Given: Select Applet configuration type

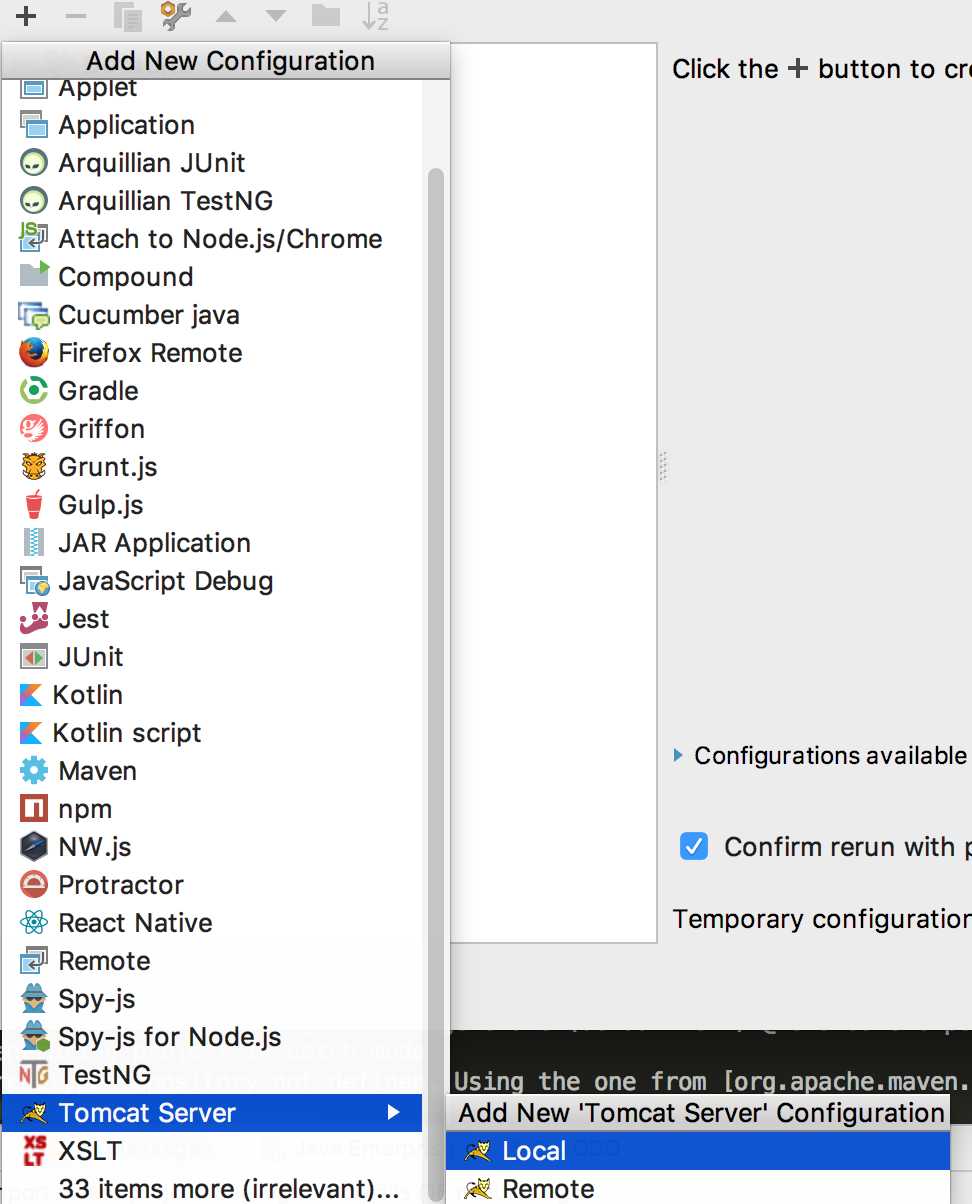Looking at the screenshot, I should [212, 90].
